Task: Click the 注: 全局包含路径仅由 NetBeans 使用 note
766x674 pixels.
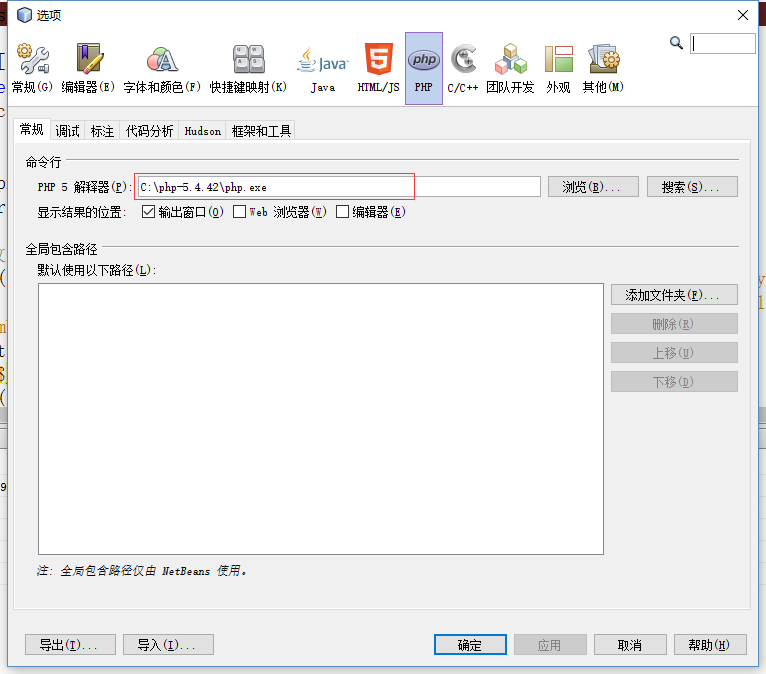Action: [142, 570]
